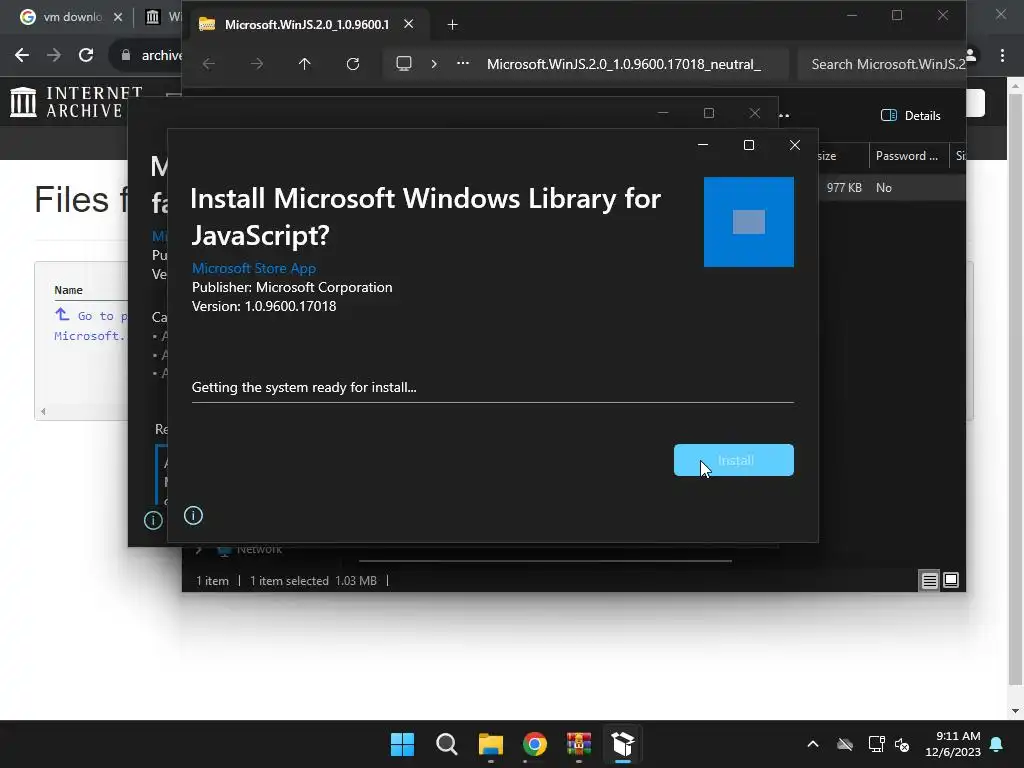The height and width of the screenshot is (768, 1024).
Task: Click the left arrow of the horizontal scrollbar
Action: [43, 411]
